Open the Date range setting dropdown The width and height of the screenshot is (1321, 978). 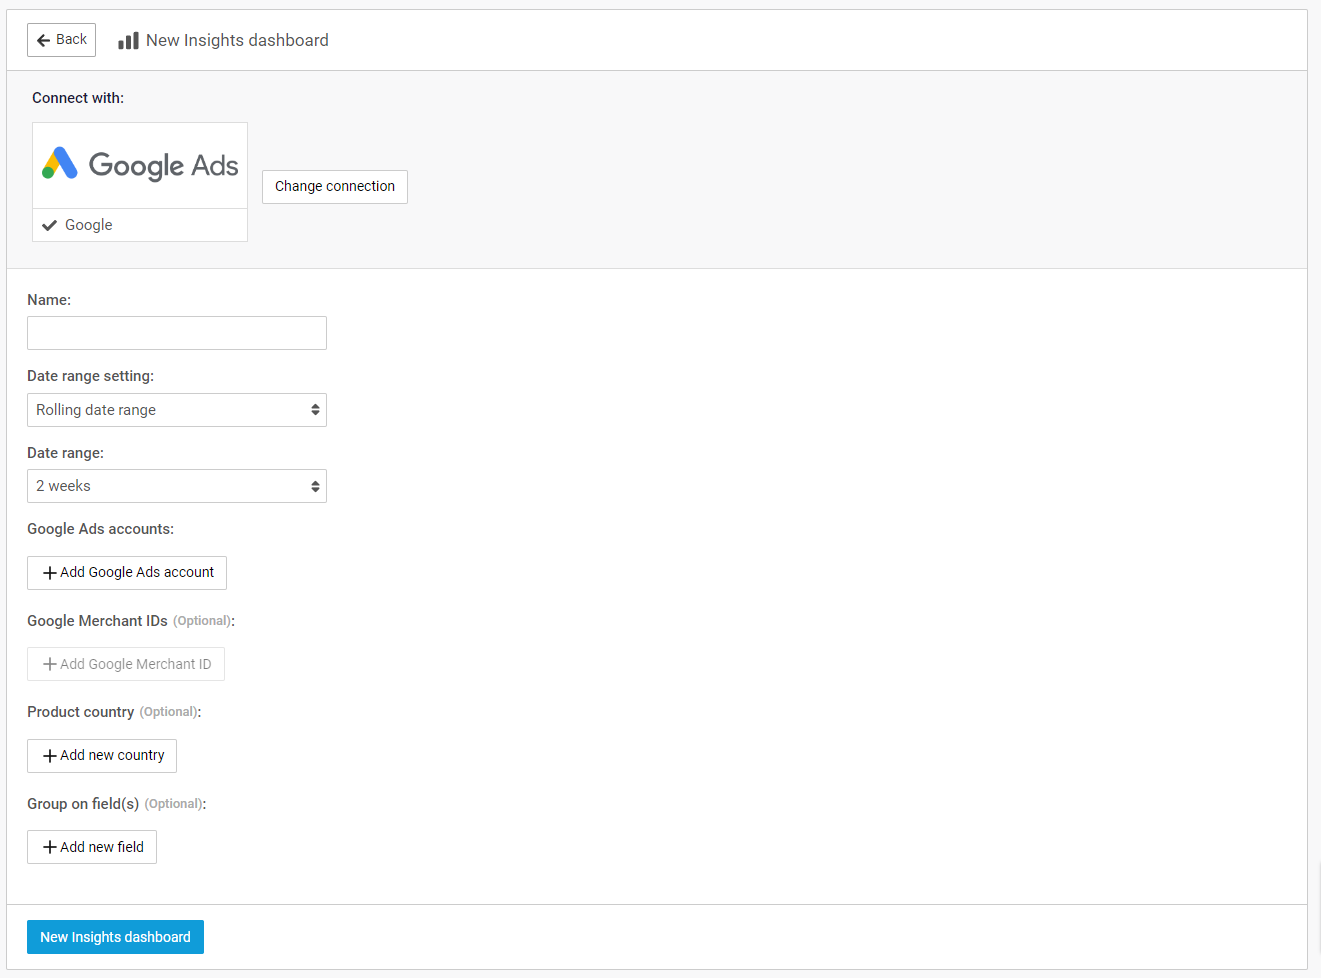(x=177, y=410)
